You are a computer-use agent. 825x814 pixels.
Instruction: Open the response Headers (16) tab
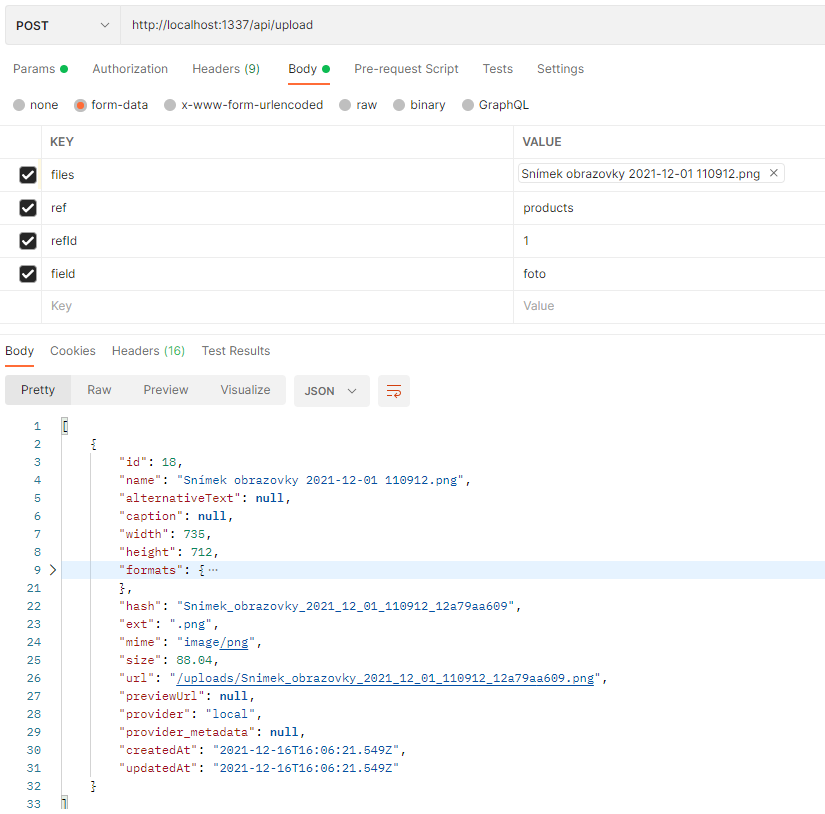click(148, 351)
